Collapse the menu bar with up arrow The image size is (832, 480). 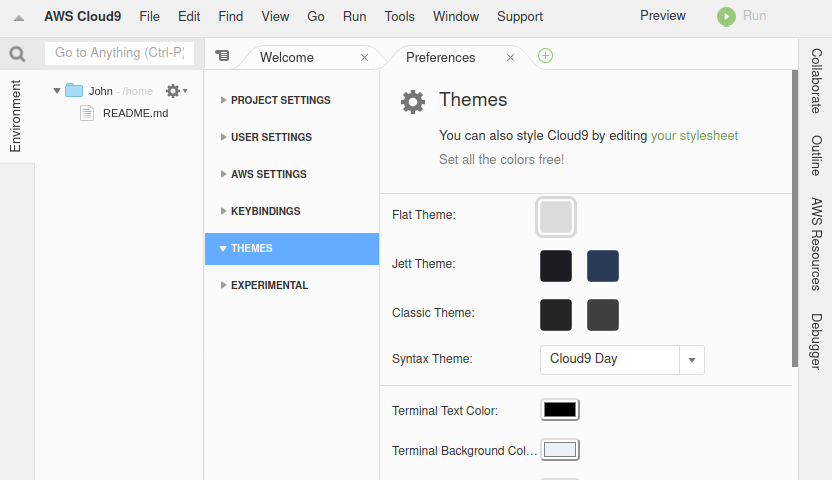click(x=19, y=18)
